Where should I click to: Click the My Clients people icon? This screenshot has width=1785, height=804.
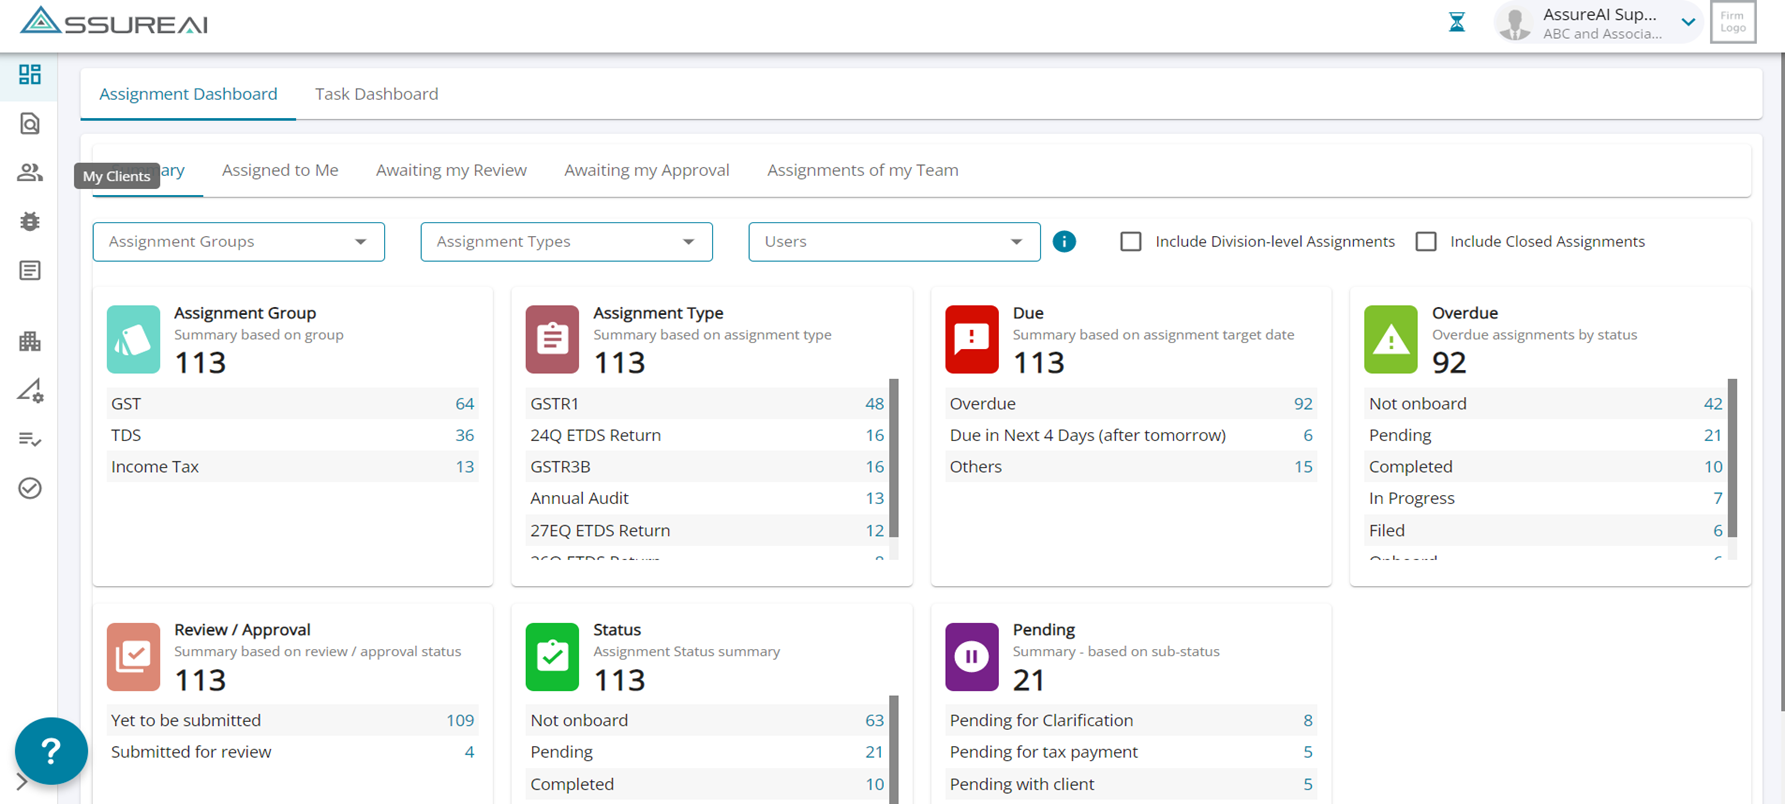(x=30, y=173)
